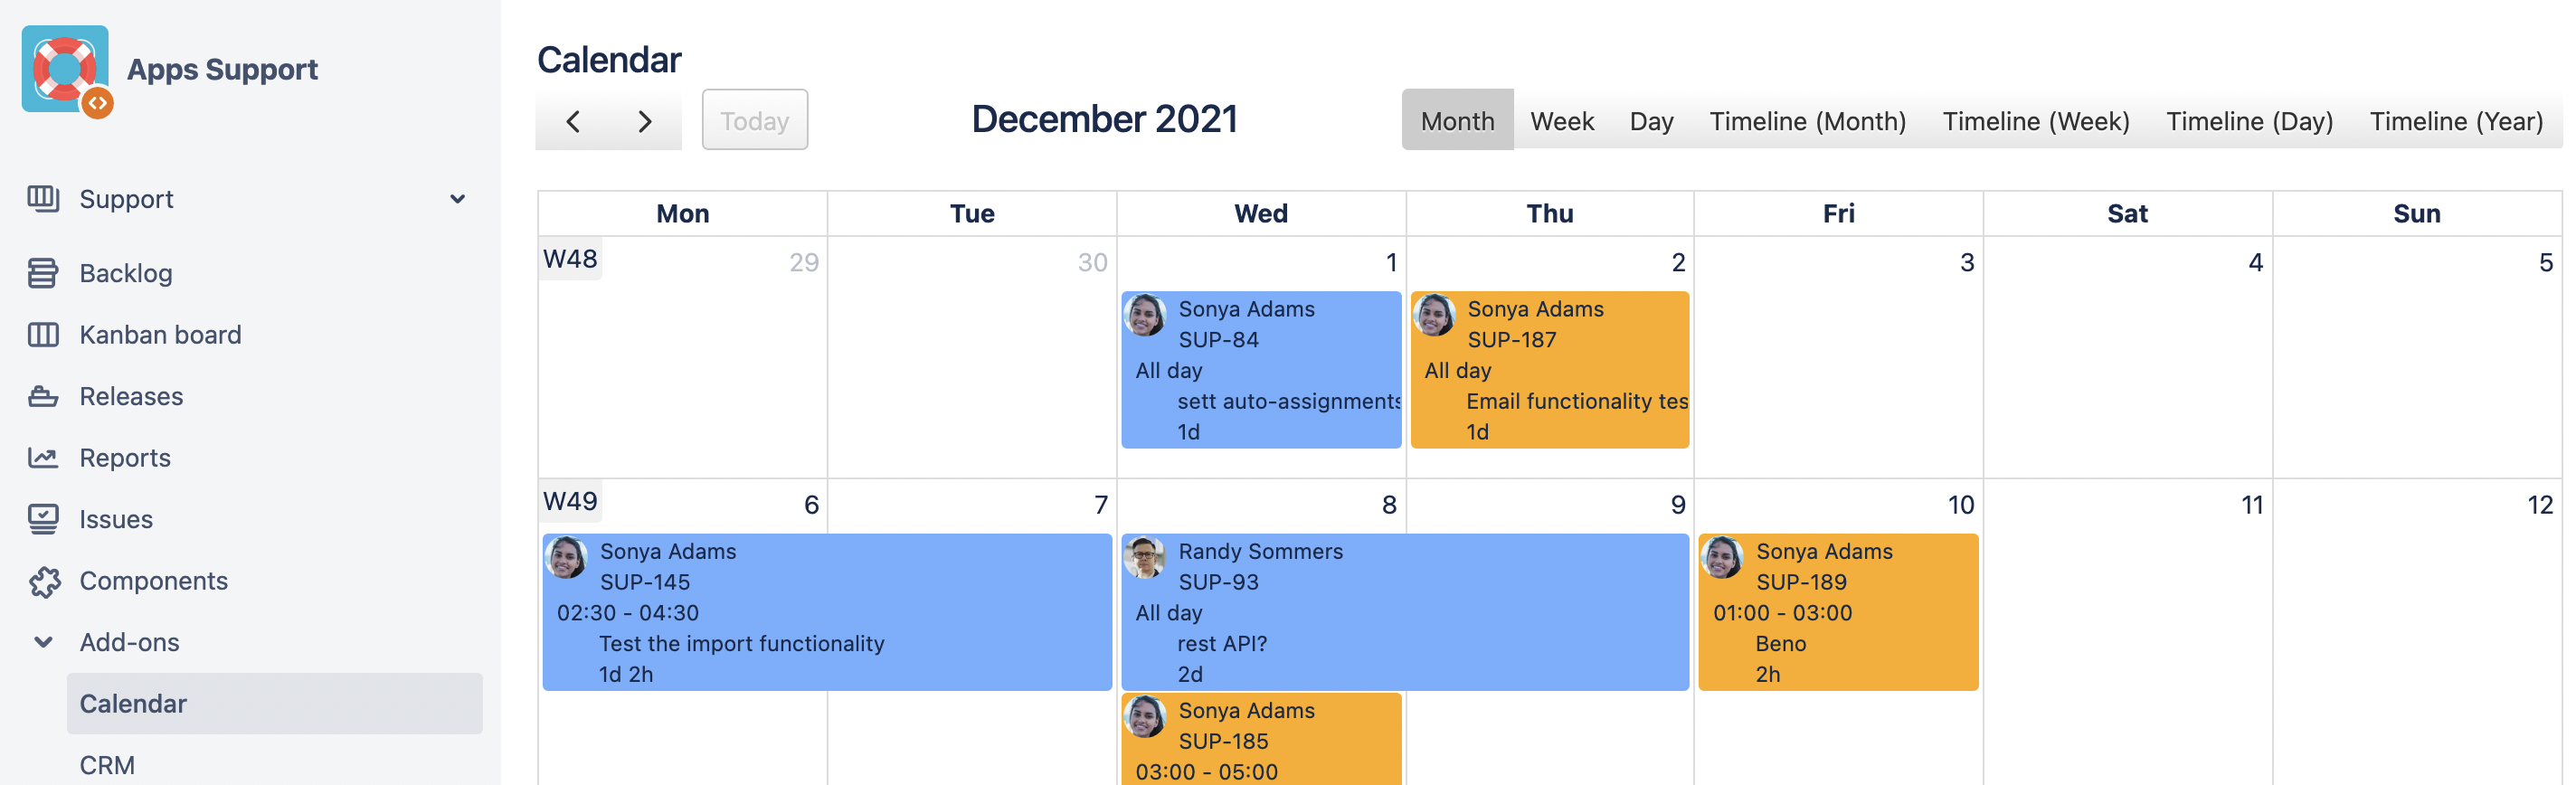This screenshot has height=785, width=2576.
Task: Go to next month with right arrow
Action: point(645,121)
